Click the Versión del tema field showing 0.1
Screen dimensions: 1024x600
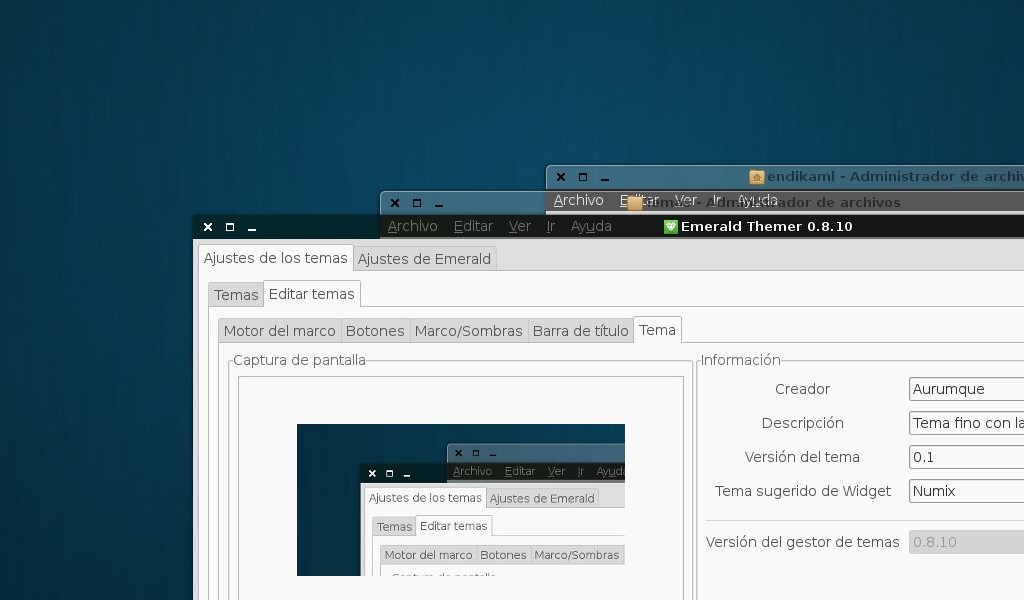(967, 457)
